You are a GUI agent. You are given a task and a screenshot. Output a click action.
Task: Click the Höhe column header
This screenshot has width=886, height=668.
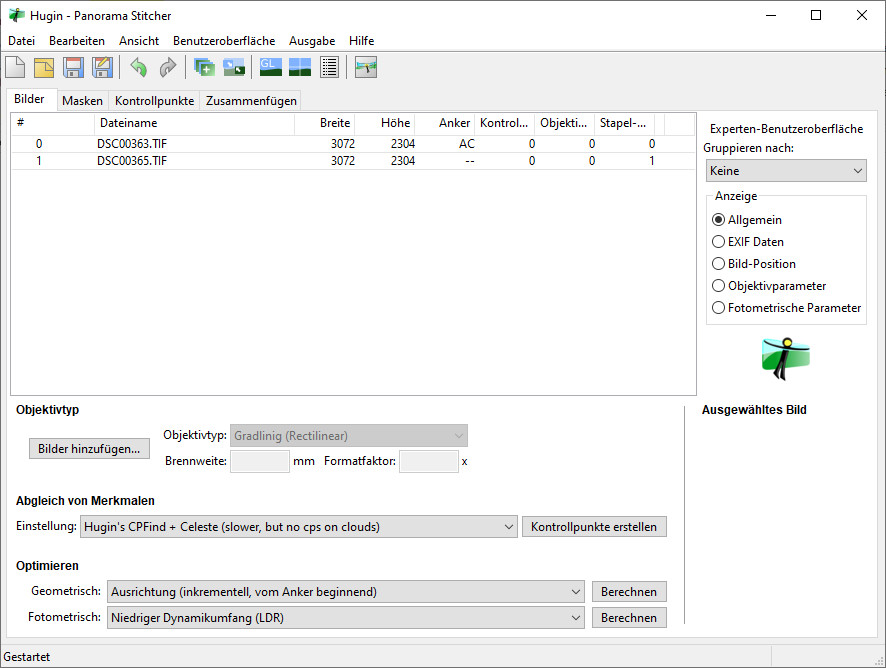pyautogui.click(x=385, y=123)
